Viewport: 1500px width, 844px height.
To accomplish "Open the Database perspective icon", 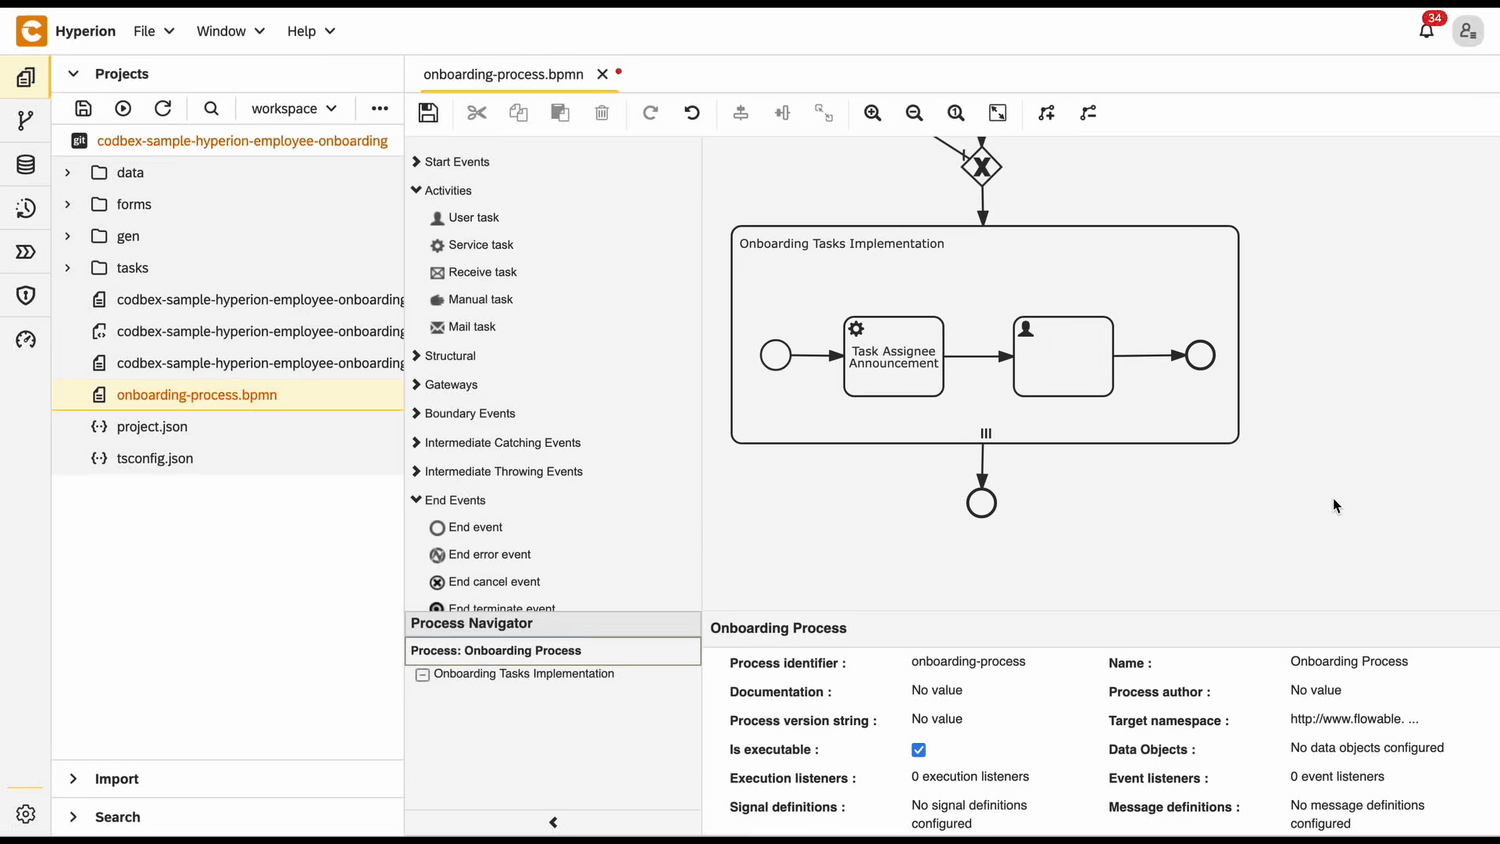I will pyautogui.click(x=25, y=164).
